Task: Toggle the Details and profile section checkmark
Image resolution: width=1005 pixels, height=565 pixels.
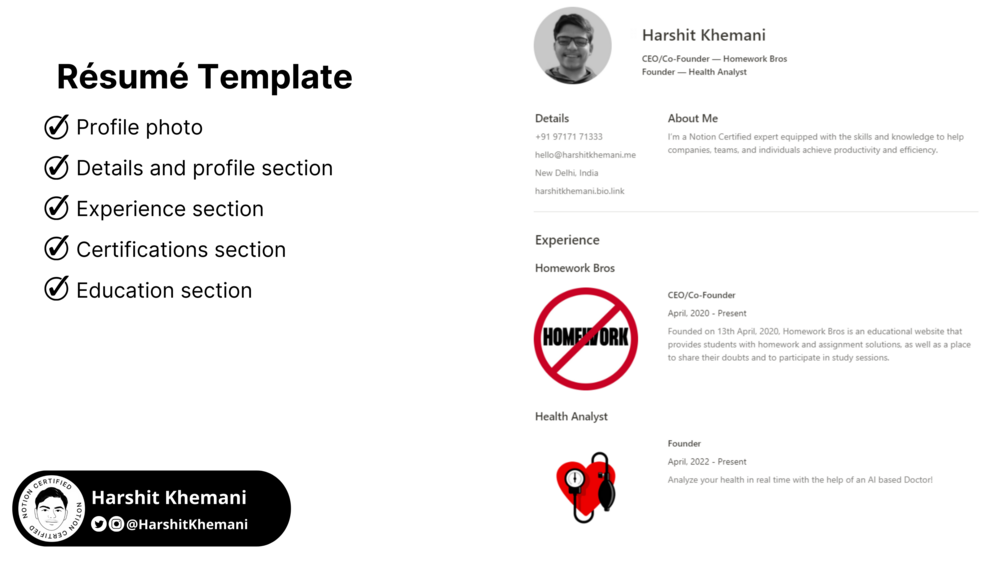Action: coord(57,168)
